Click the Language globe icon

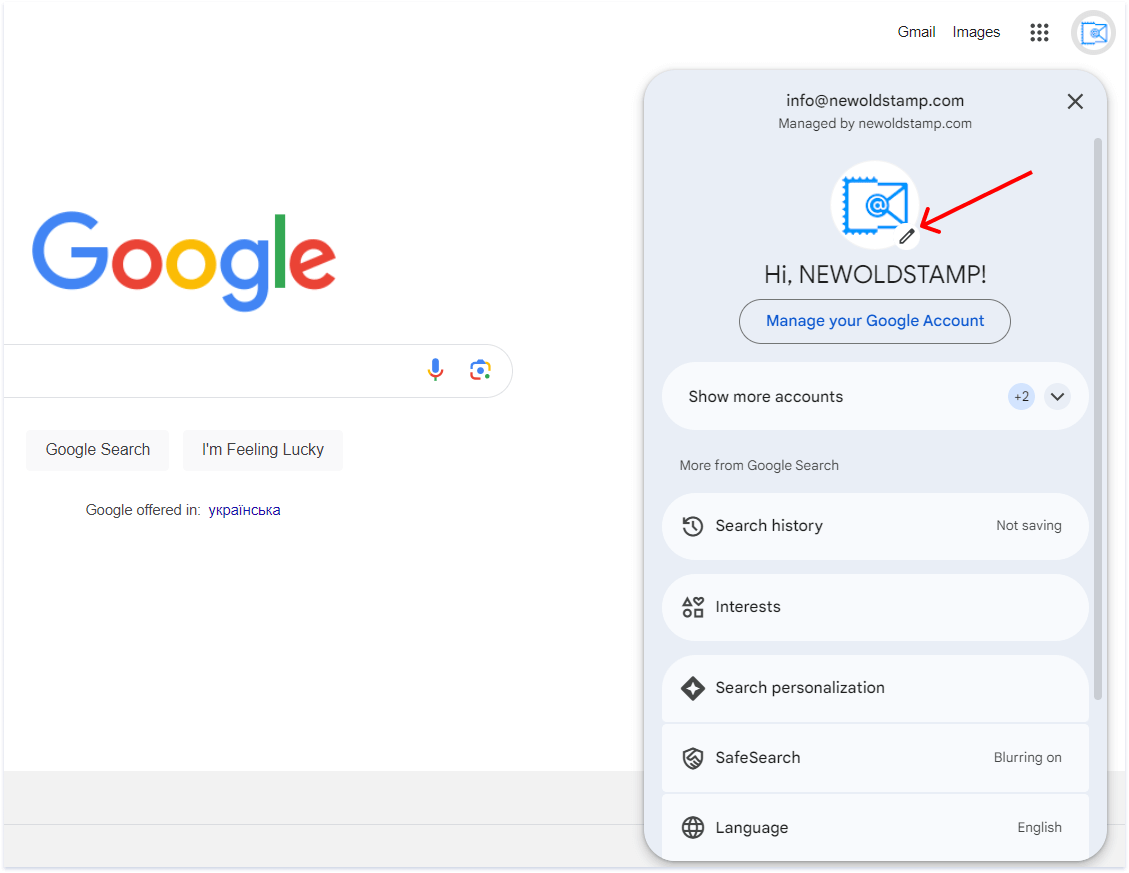click(693, 828)
